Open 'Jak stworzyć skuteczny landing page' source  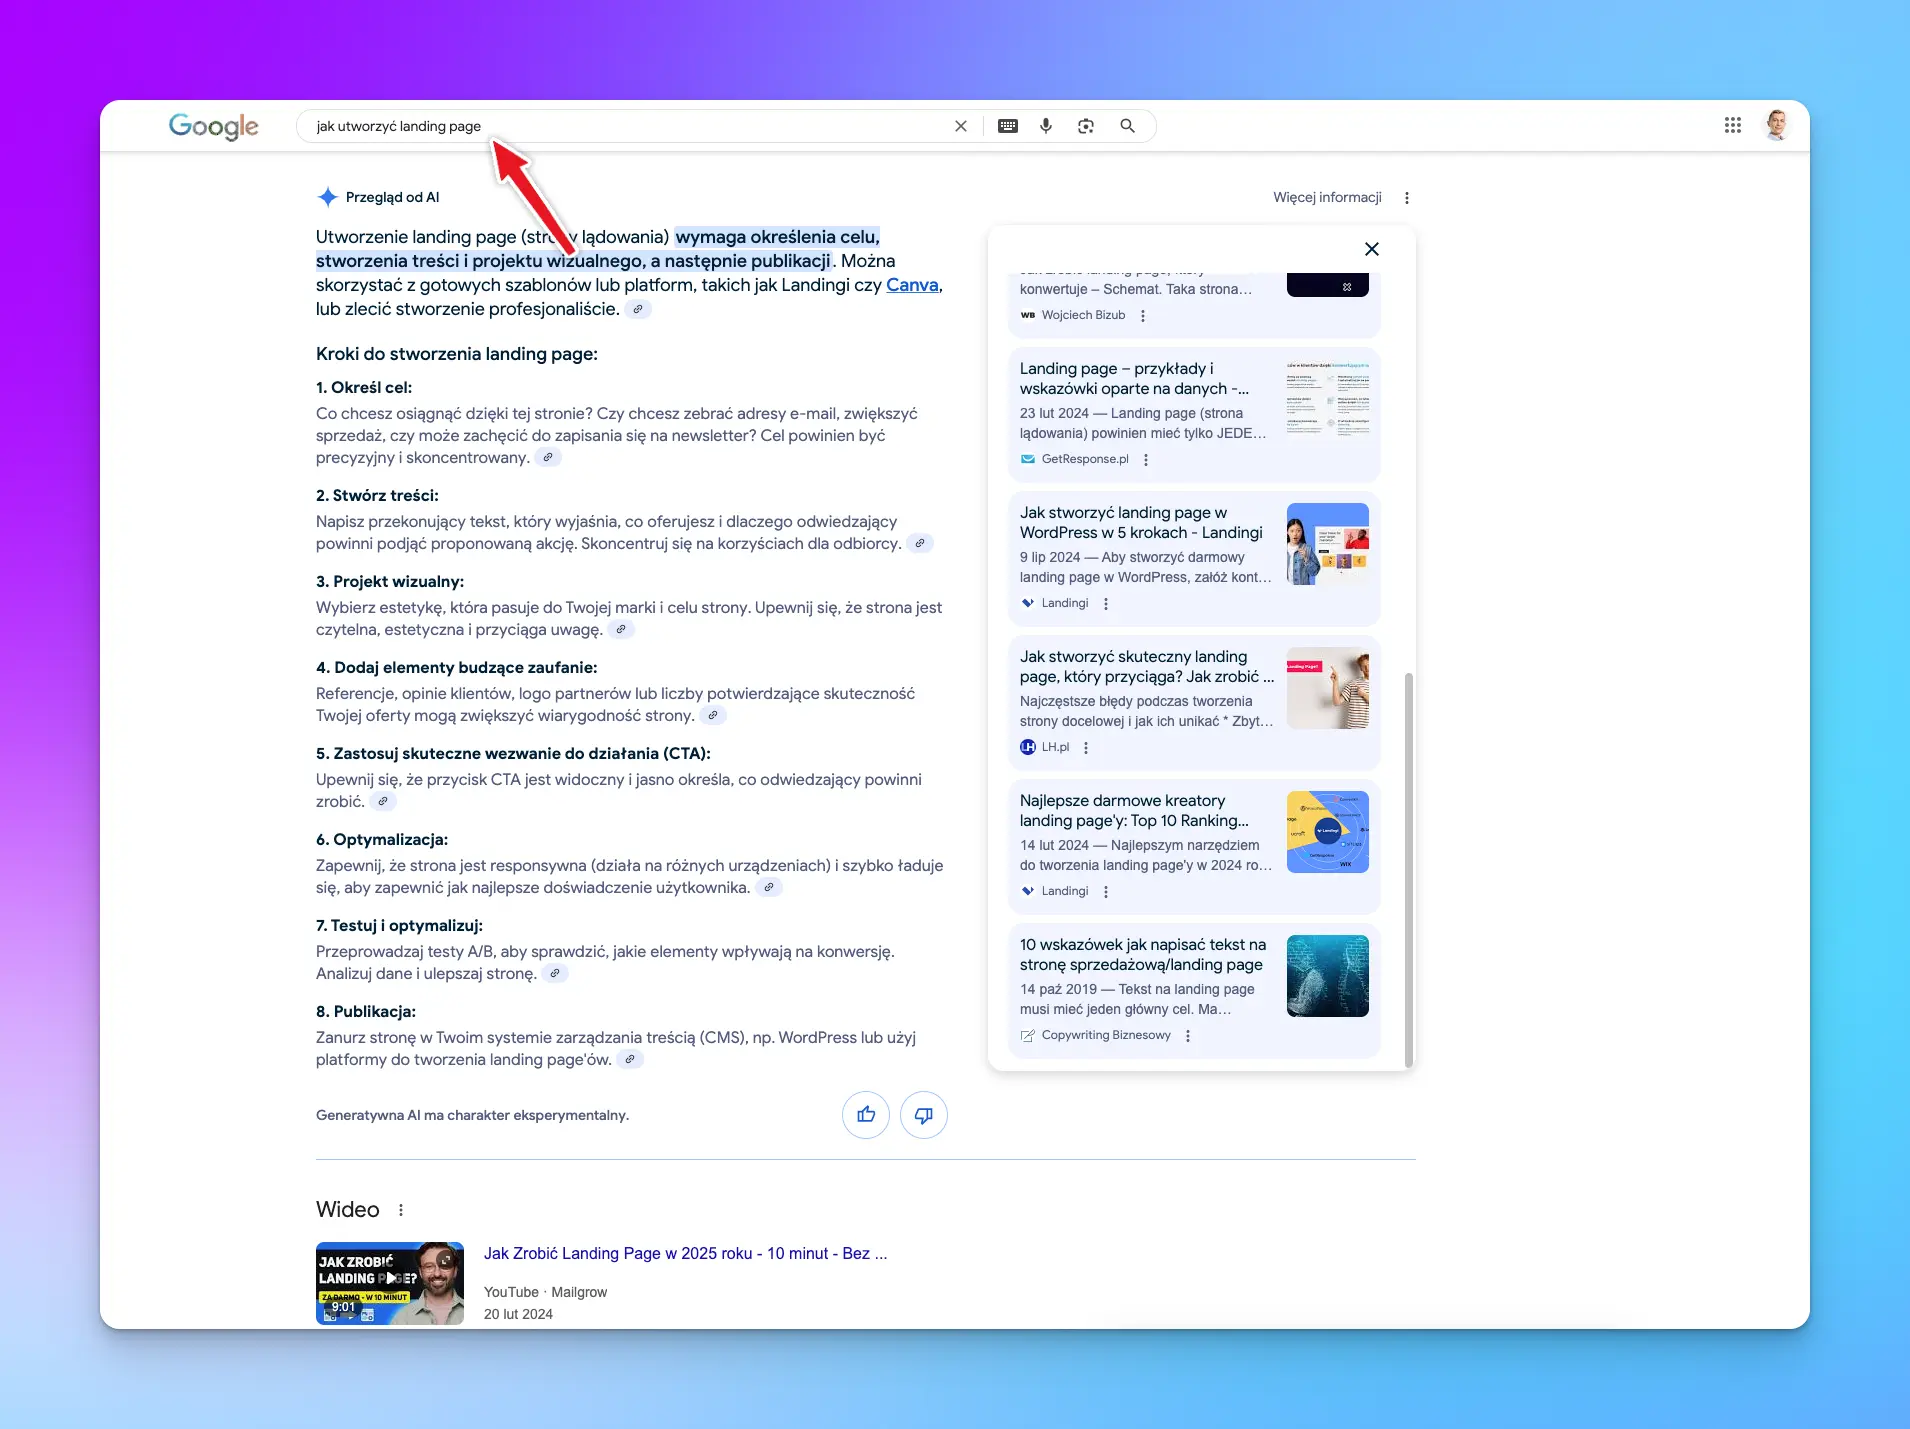(x=1147, y=667)
